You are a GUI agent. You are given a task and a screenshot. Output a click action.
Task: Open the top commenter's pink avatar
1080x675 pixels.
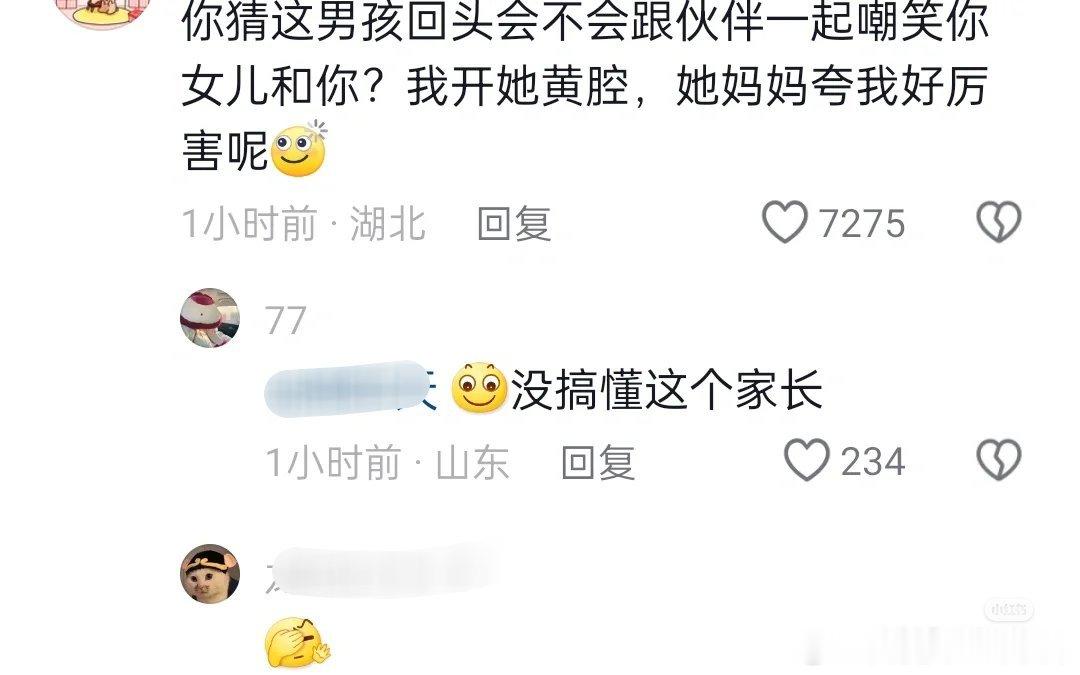[x=102, y=10]
